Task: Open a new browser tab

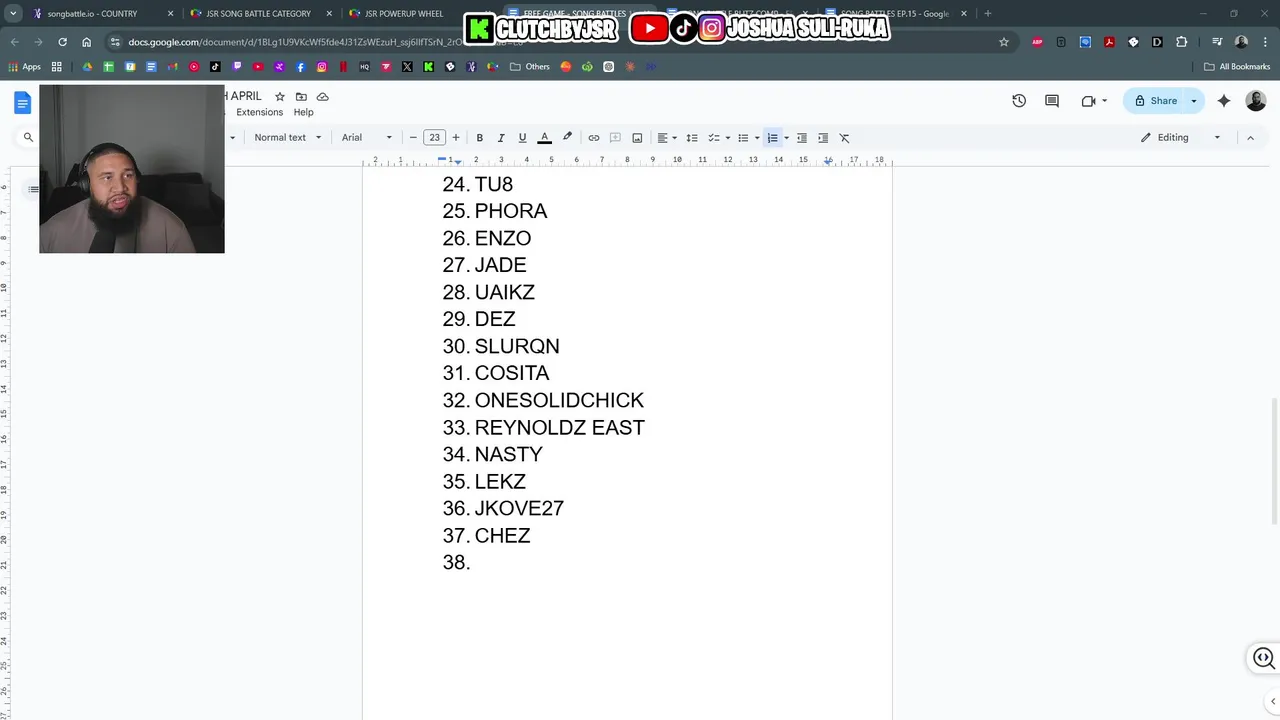Action: [987, 14]
